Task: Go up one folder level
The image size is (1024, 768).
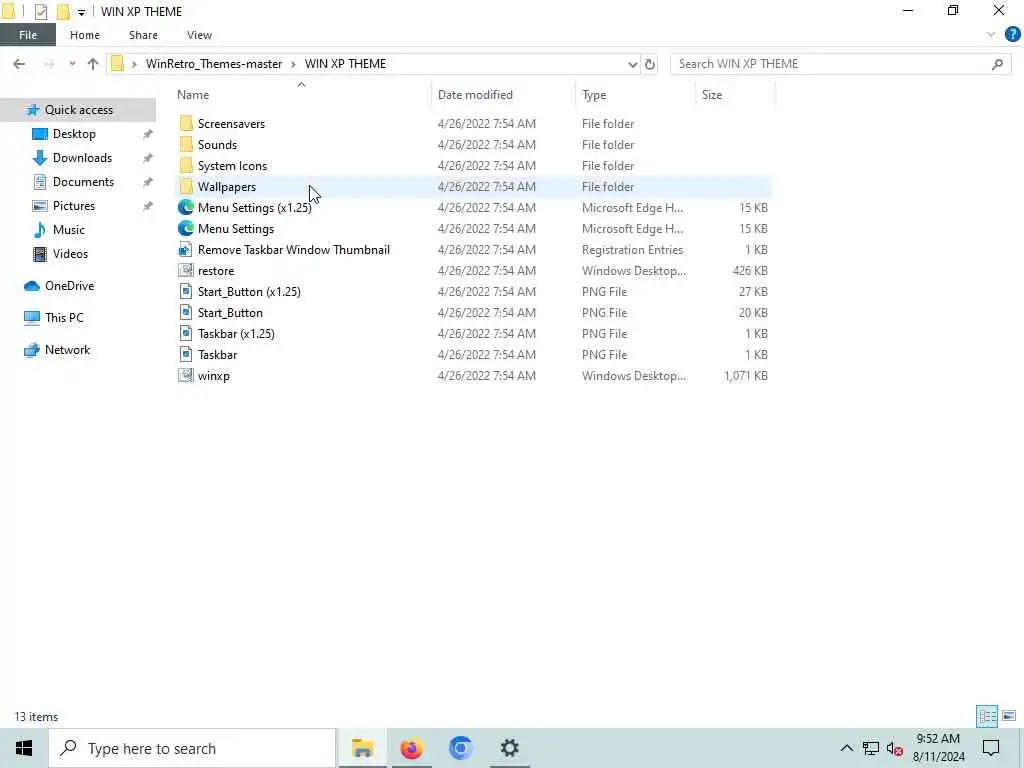Action: click(93, 64)
